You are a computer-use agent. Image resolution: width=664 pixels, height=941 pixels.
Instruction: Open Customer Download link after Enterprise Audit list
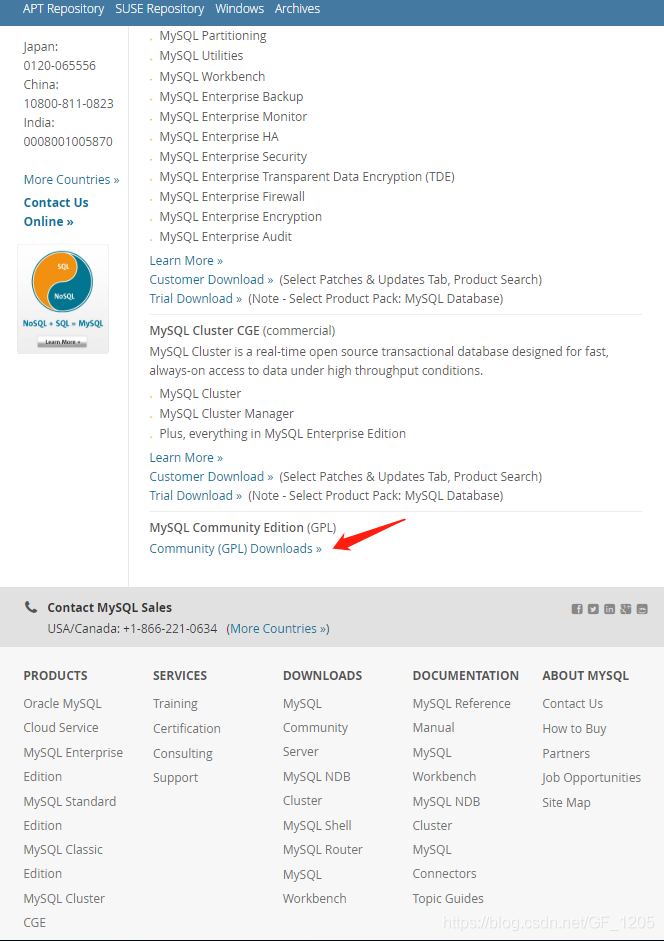point(211,280)
